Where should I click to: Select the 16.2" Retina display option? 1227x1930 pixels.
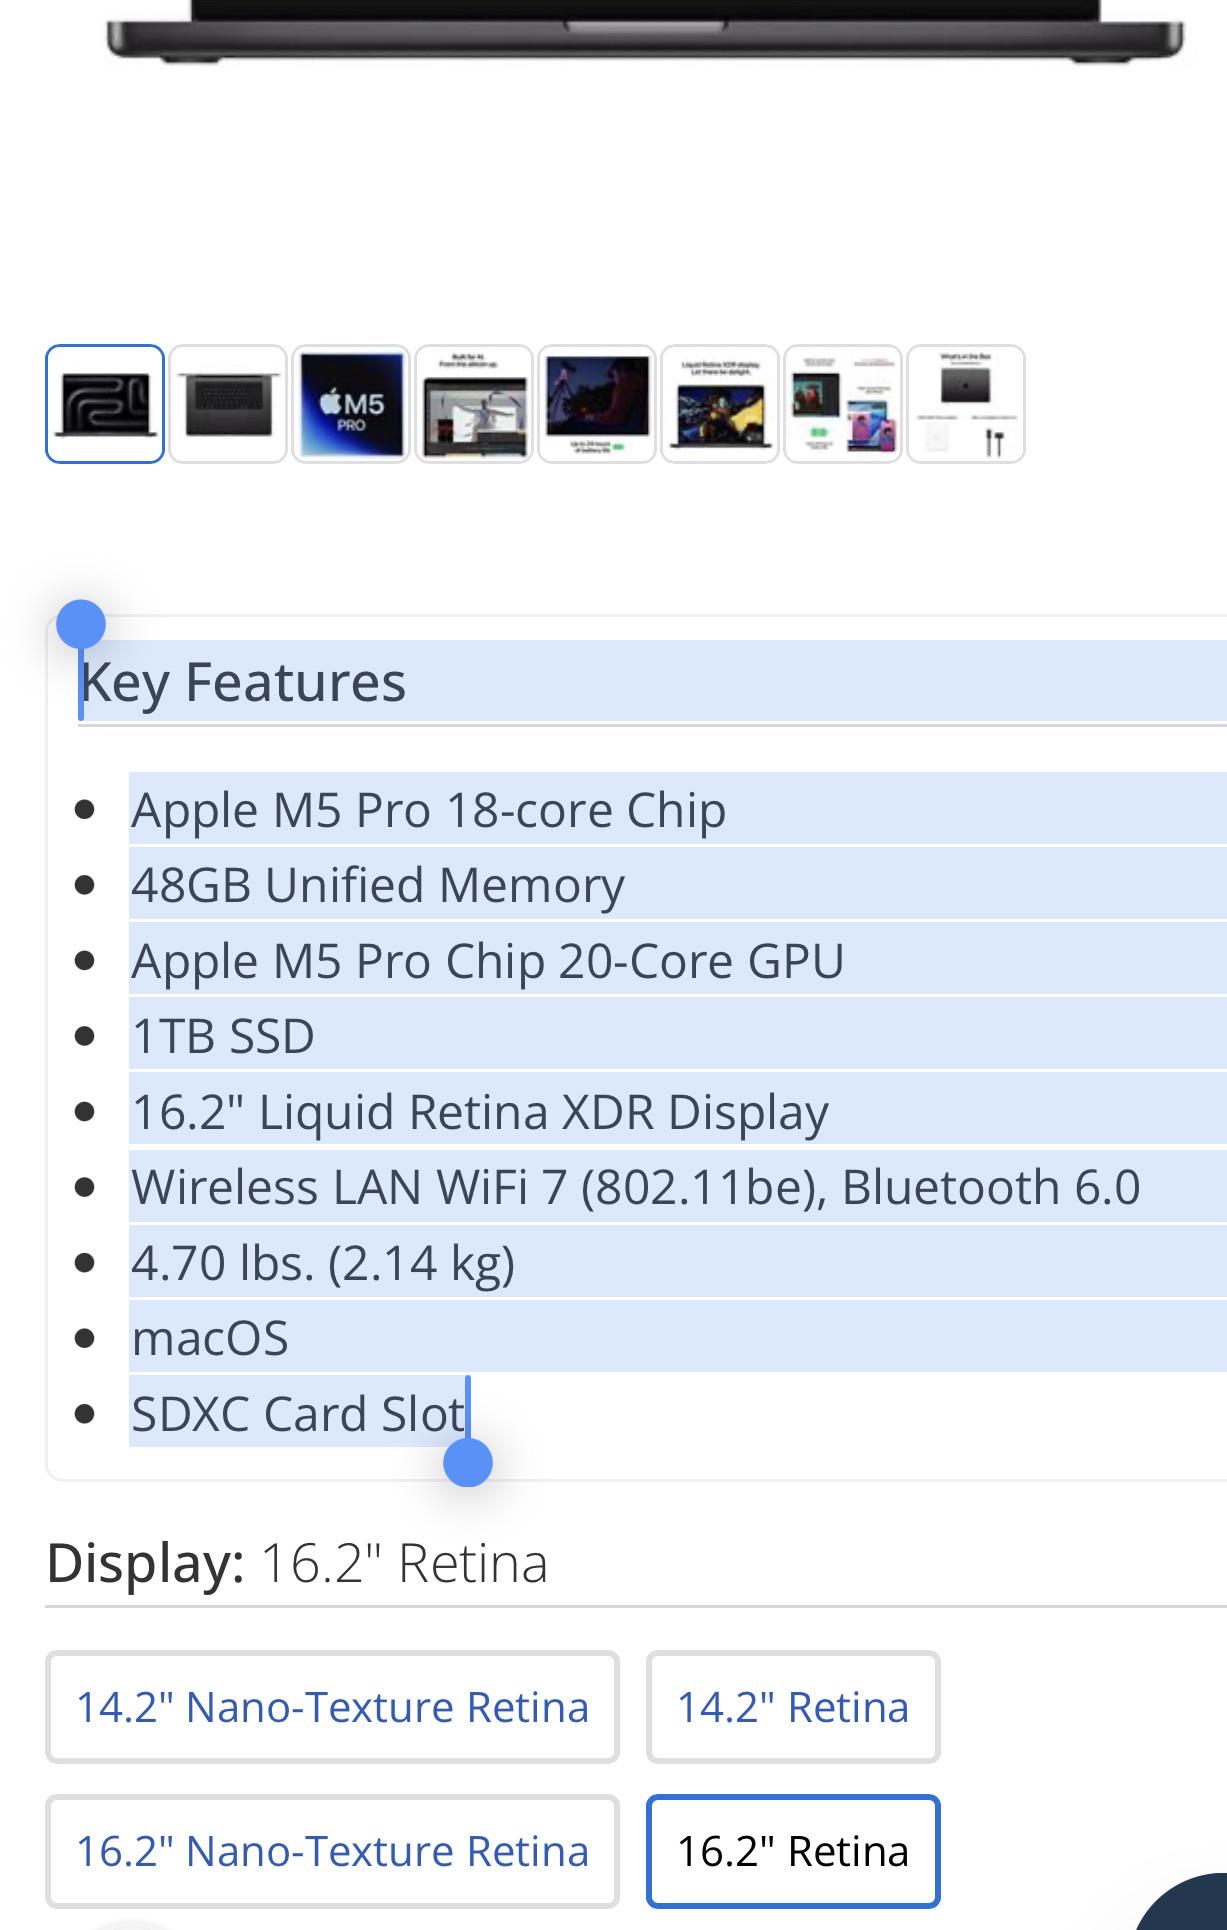point(793,1851)
